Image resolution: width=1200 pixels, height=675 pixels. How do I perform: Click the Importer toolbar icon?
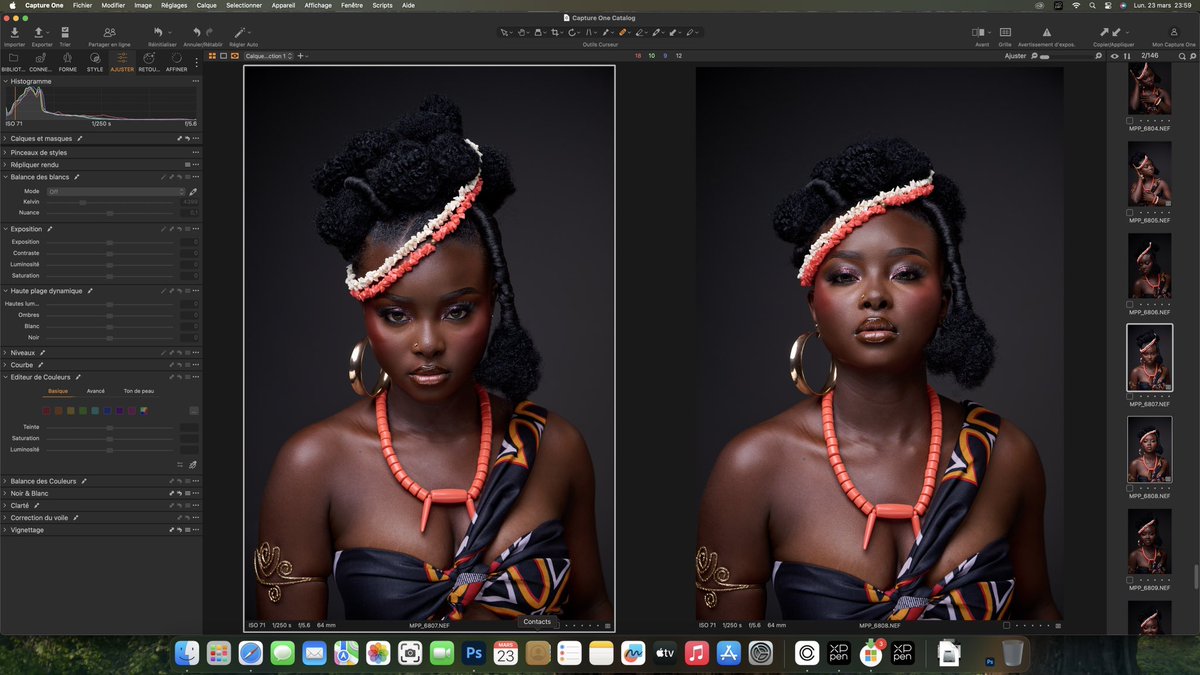point(14,33)
